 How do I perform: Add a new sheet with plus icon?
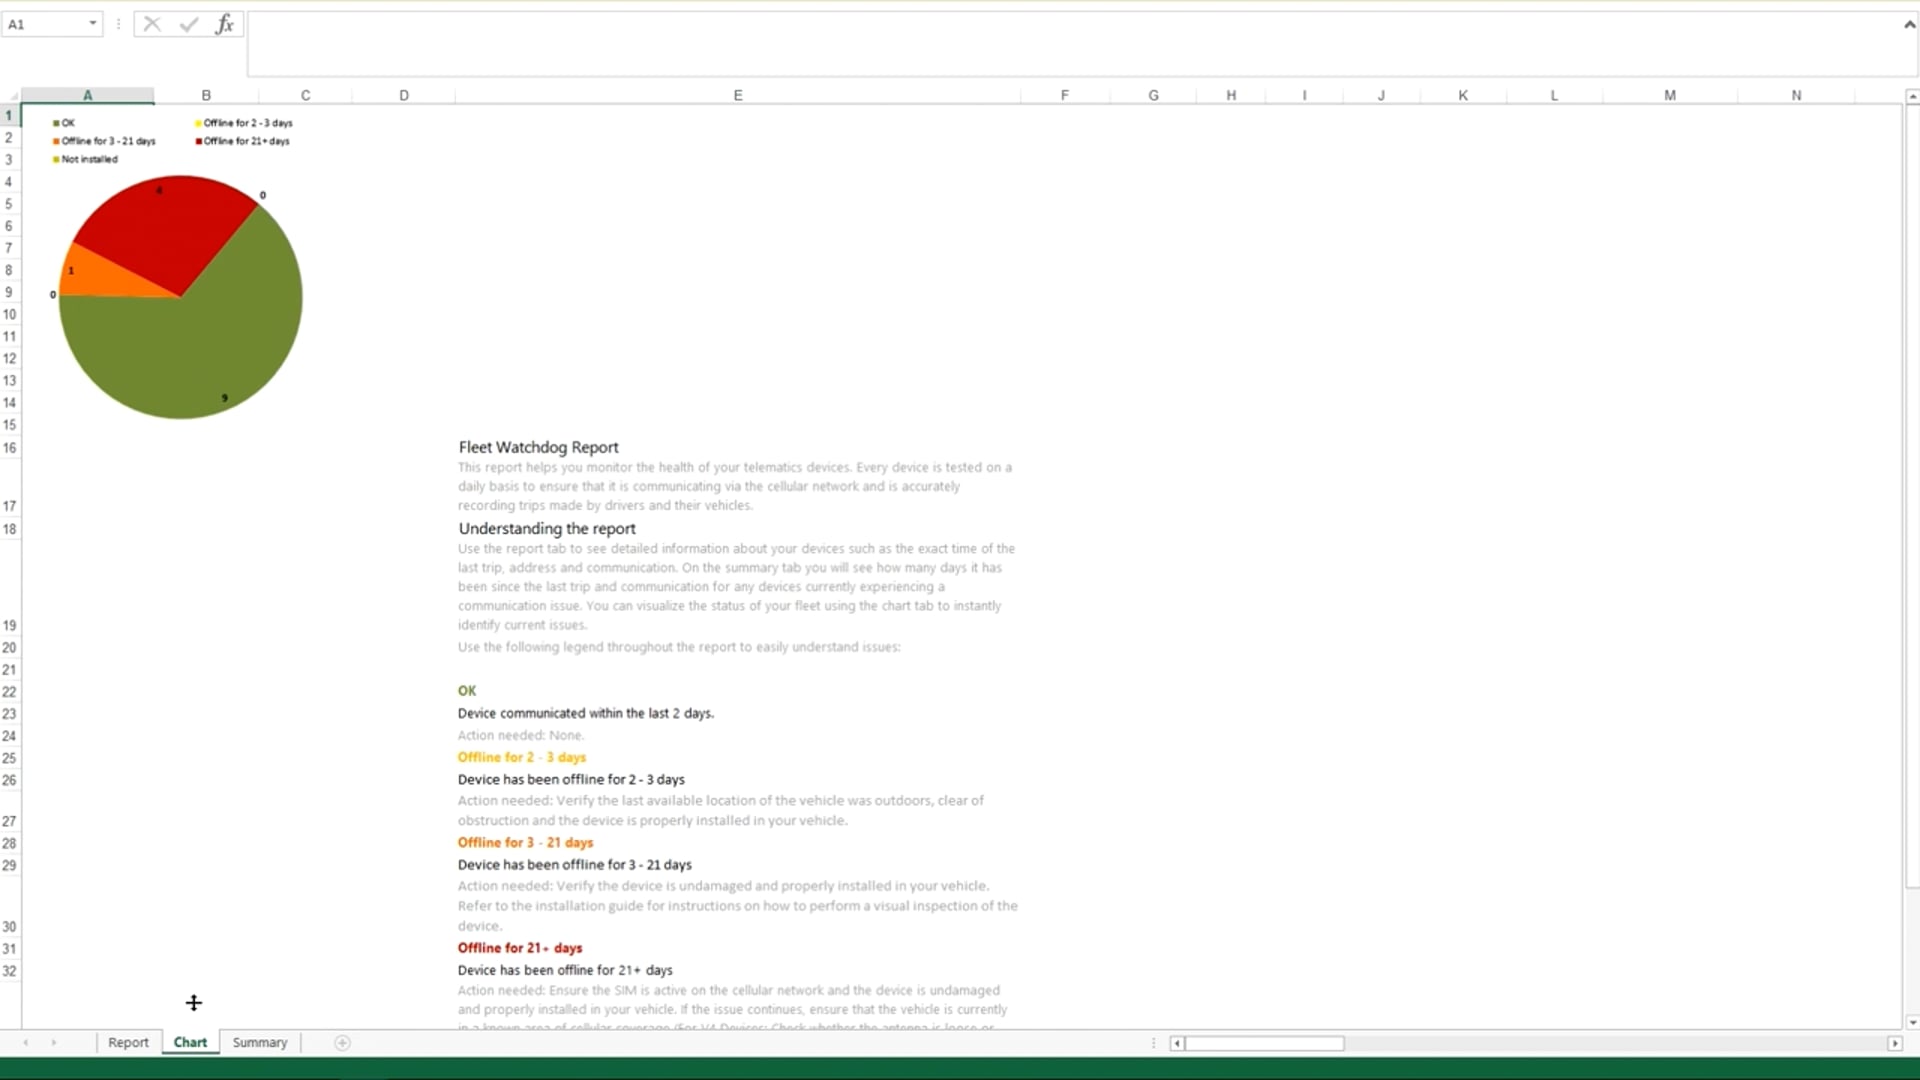click(342, 1043)
